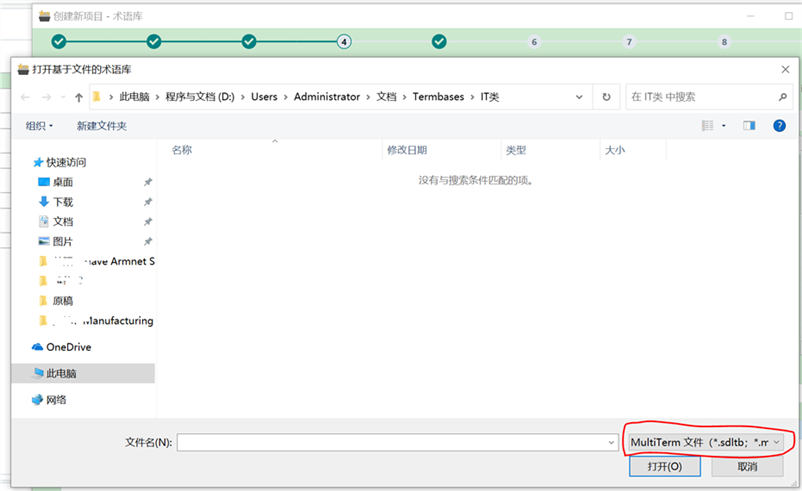Screen dimensions: 802x491
Task: Close the 打开基于文件的术语库 dialog
Action: click(x=786, y=69)
